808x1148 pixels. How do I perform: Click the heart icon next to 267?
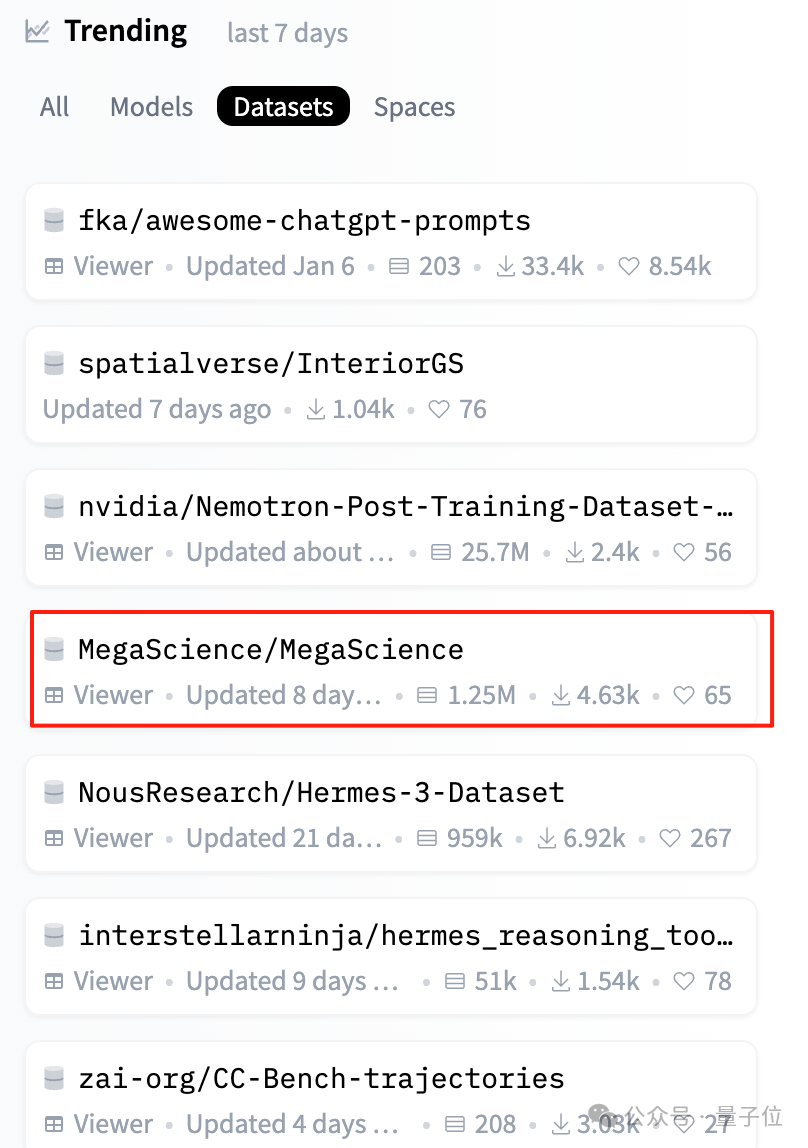[670, 838]
